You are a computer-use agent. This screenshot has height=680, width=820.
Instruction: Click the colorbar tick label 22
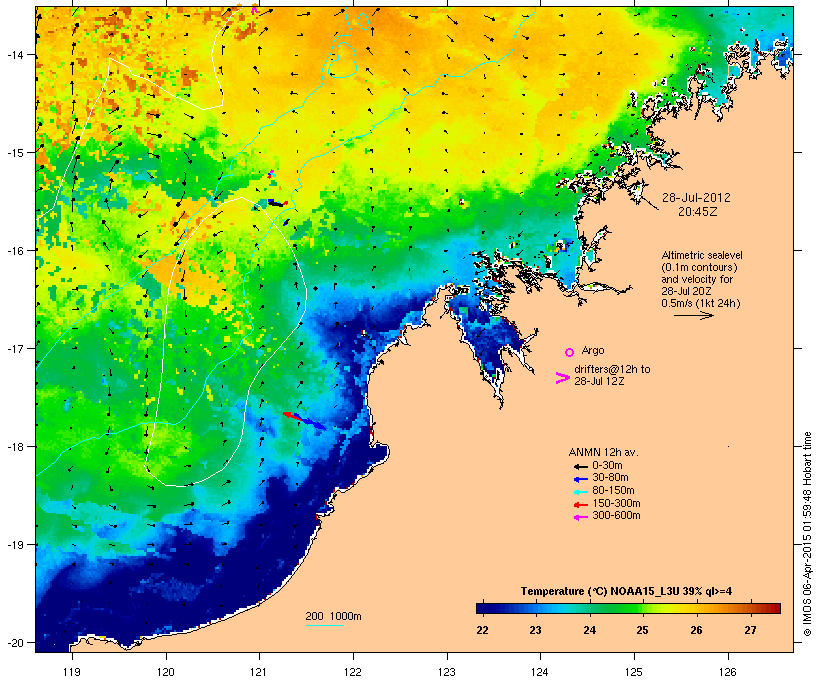[482, 630]
